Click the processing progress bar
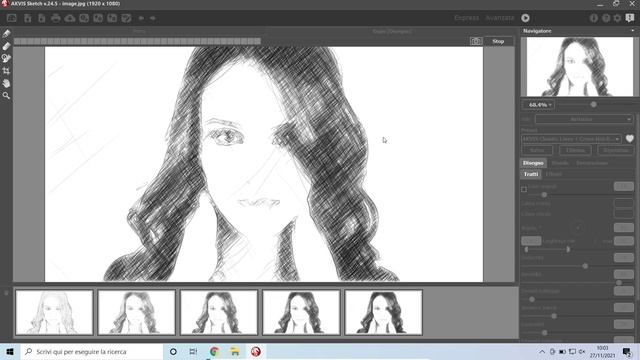640x360 pixels. (138, 41)
